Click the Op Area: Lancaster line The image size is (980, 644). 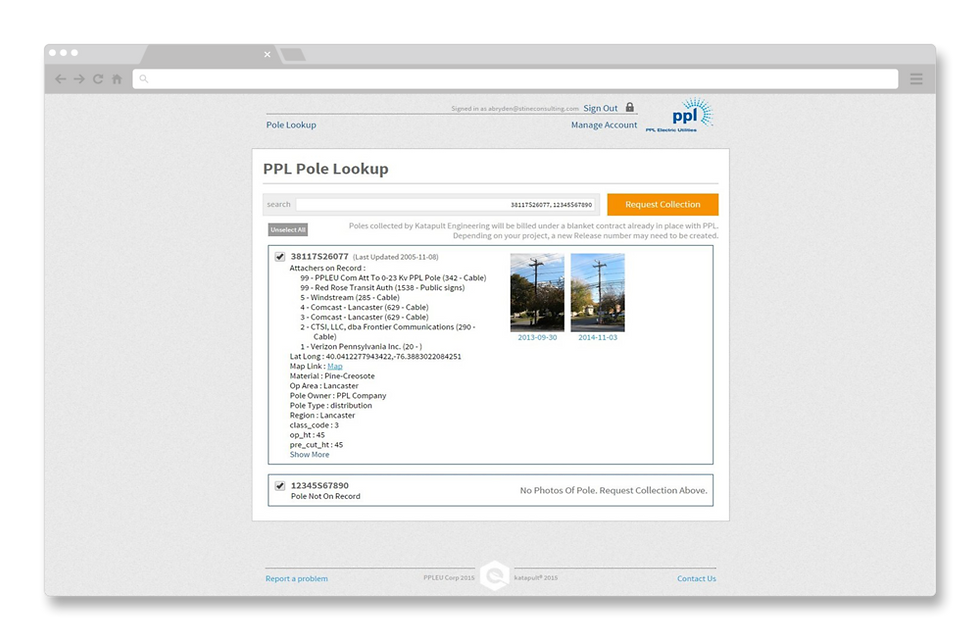(x=324, y=386)
